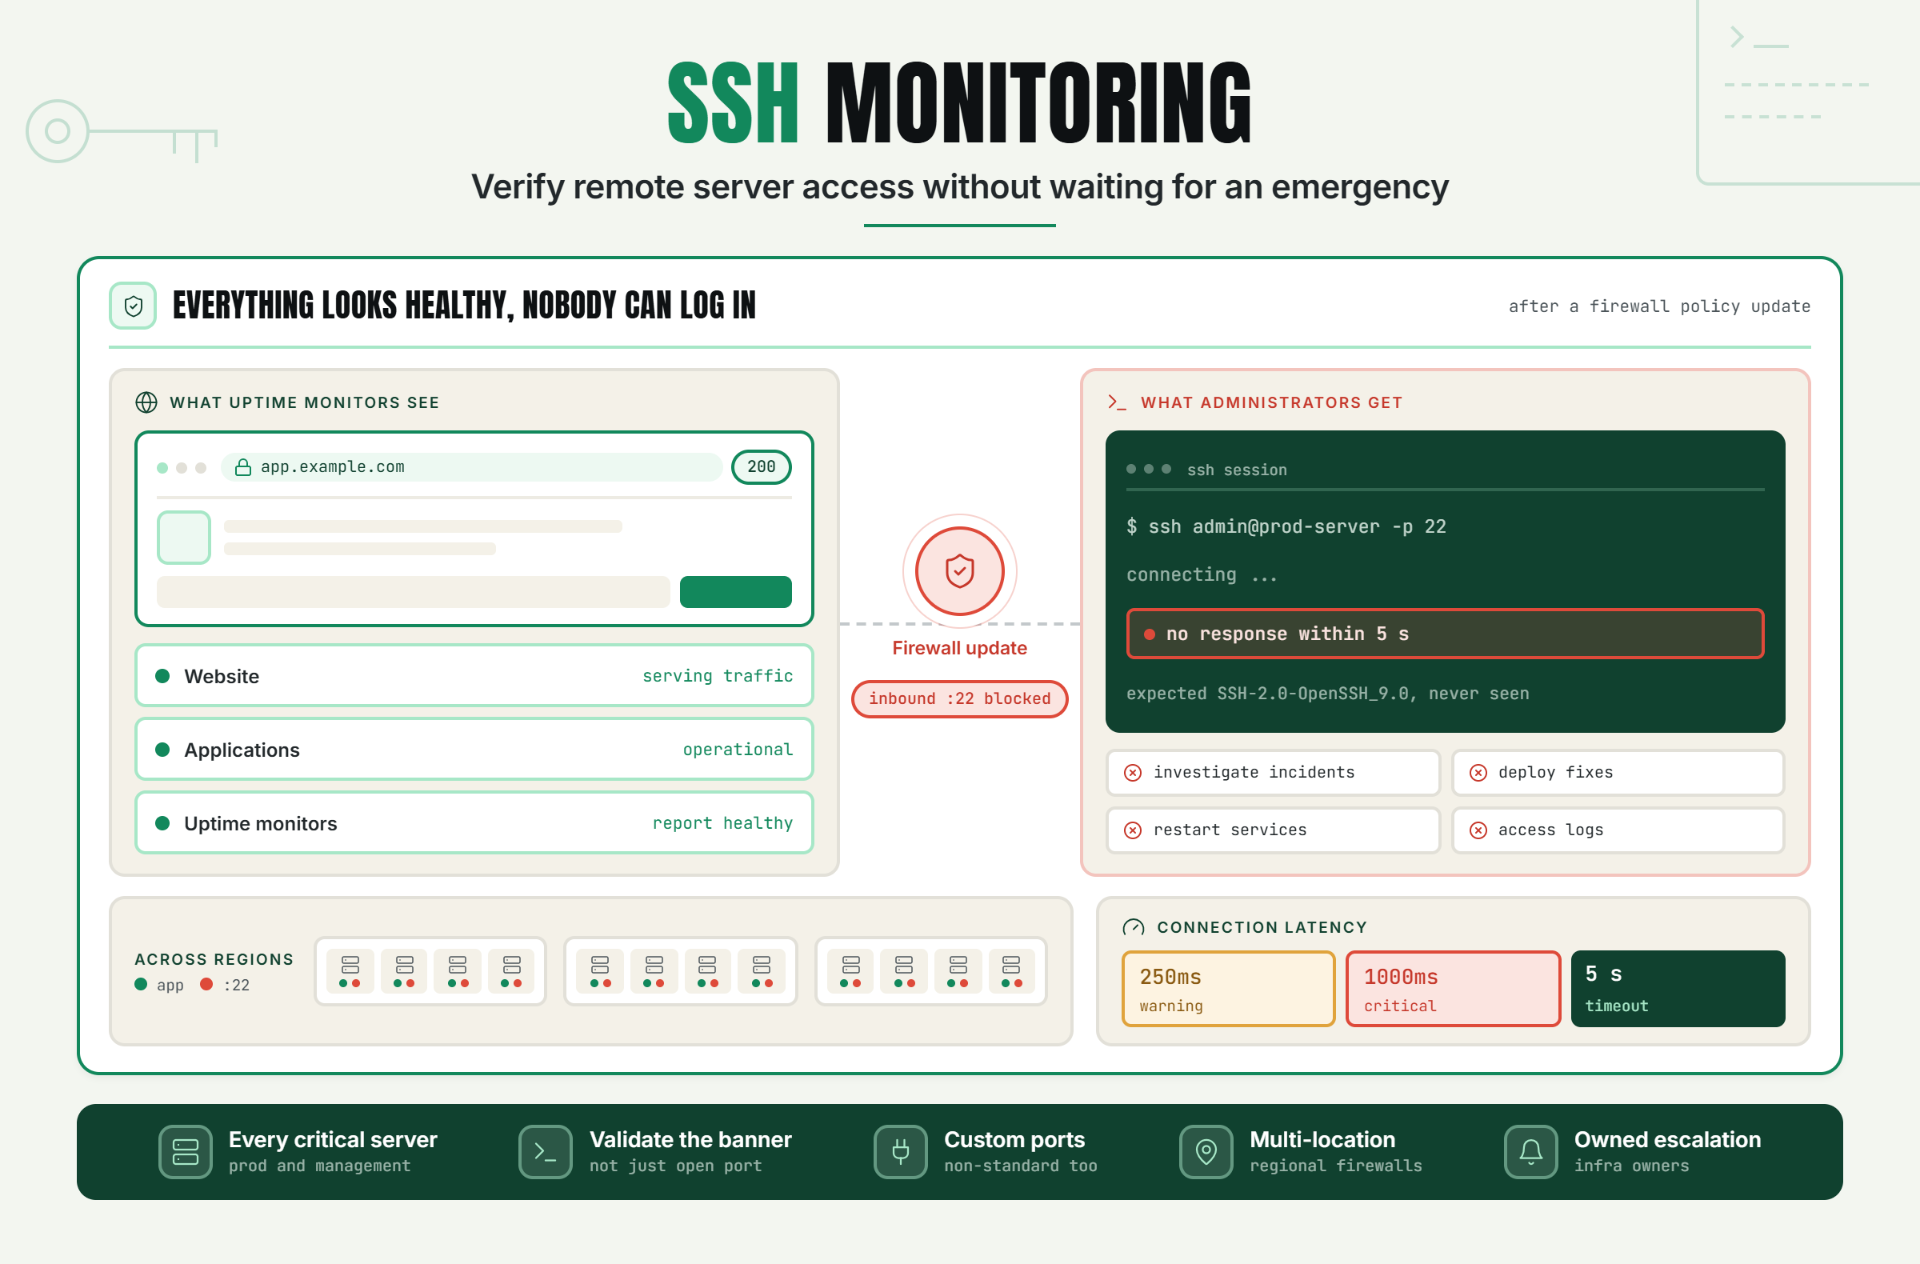Click the ssh session terminal title

click(1237, 470)
